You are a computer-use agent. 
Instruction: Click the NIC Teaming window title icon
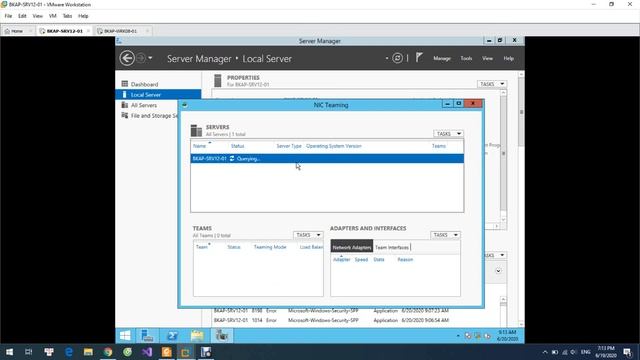184,105
